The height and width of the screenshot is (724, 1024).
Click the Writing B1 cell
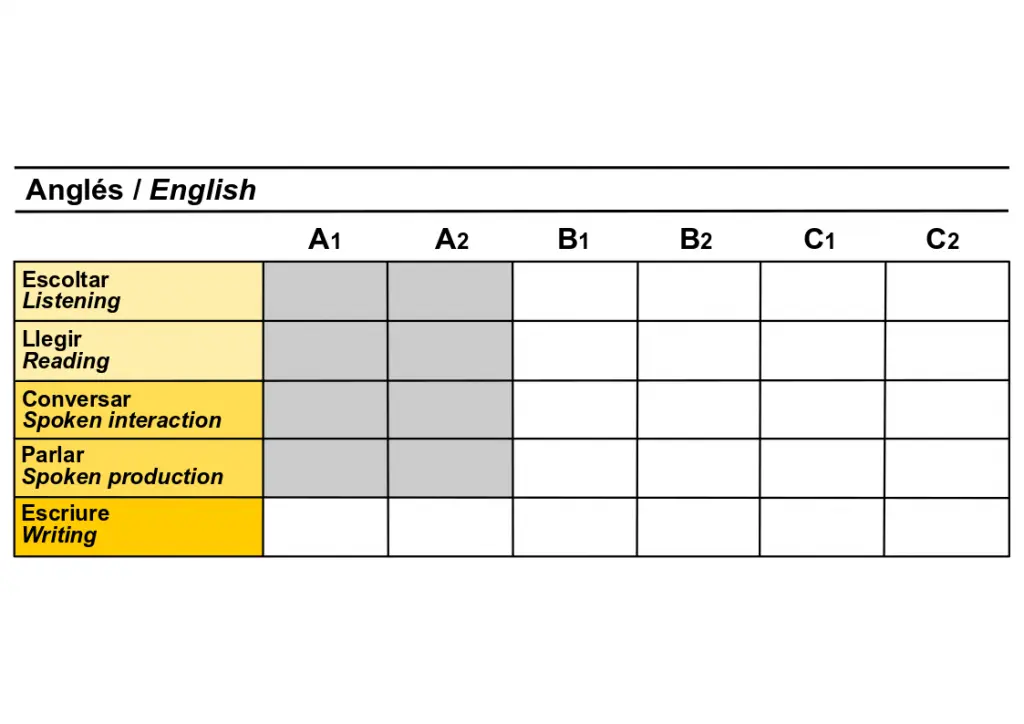coord(574,526)
